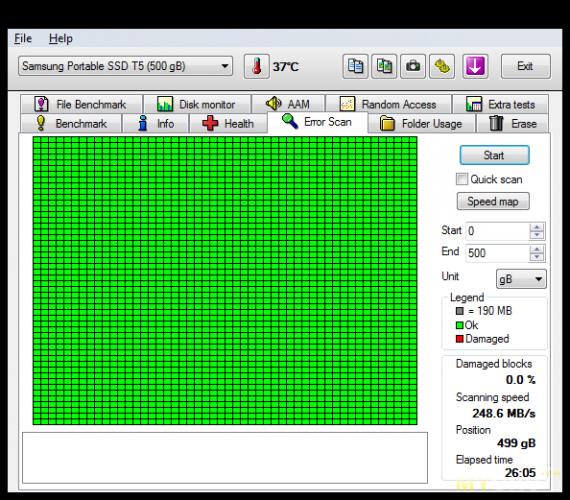Viewport: 570px width, 500px height.
Task: Click the camera save screenshot icon
Action: (413, 67)
